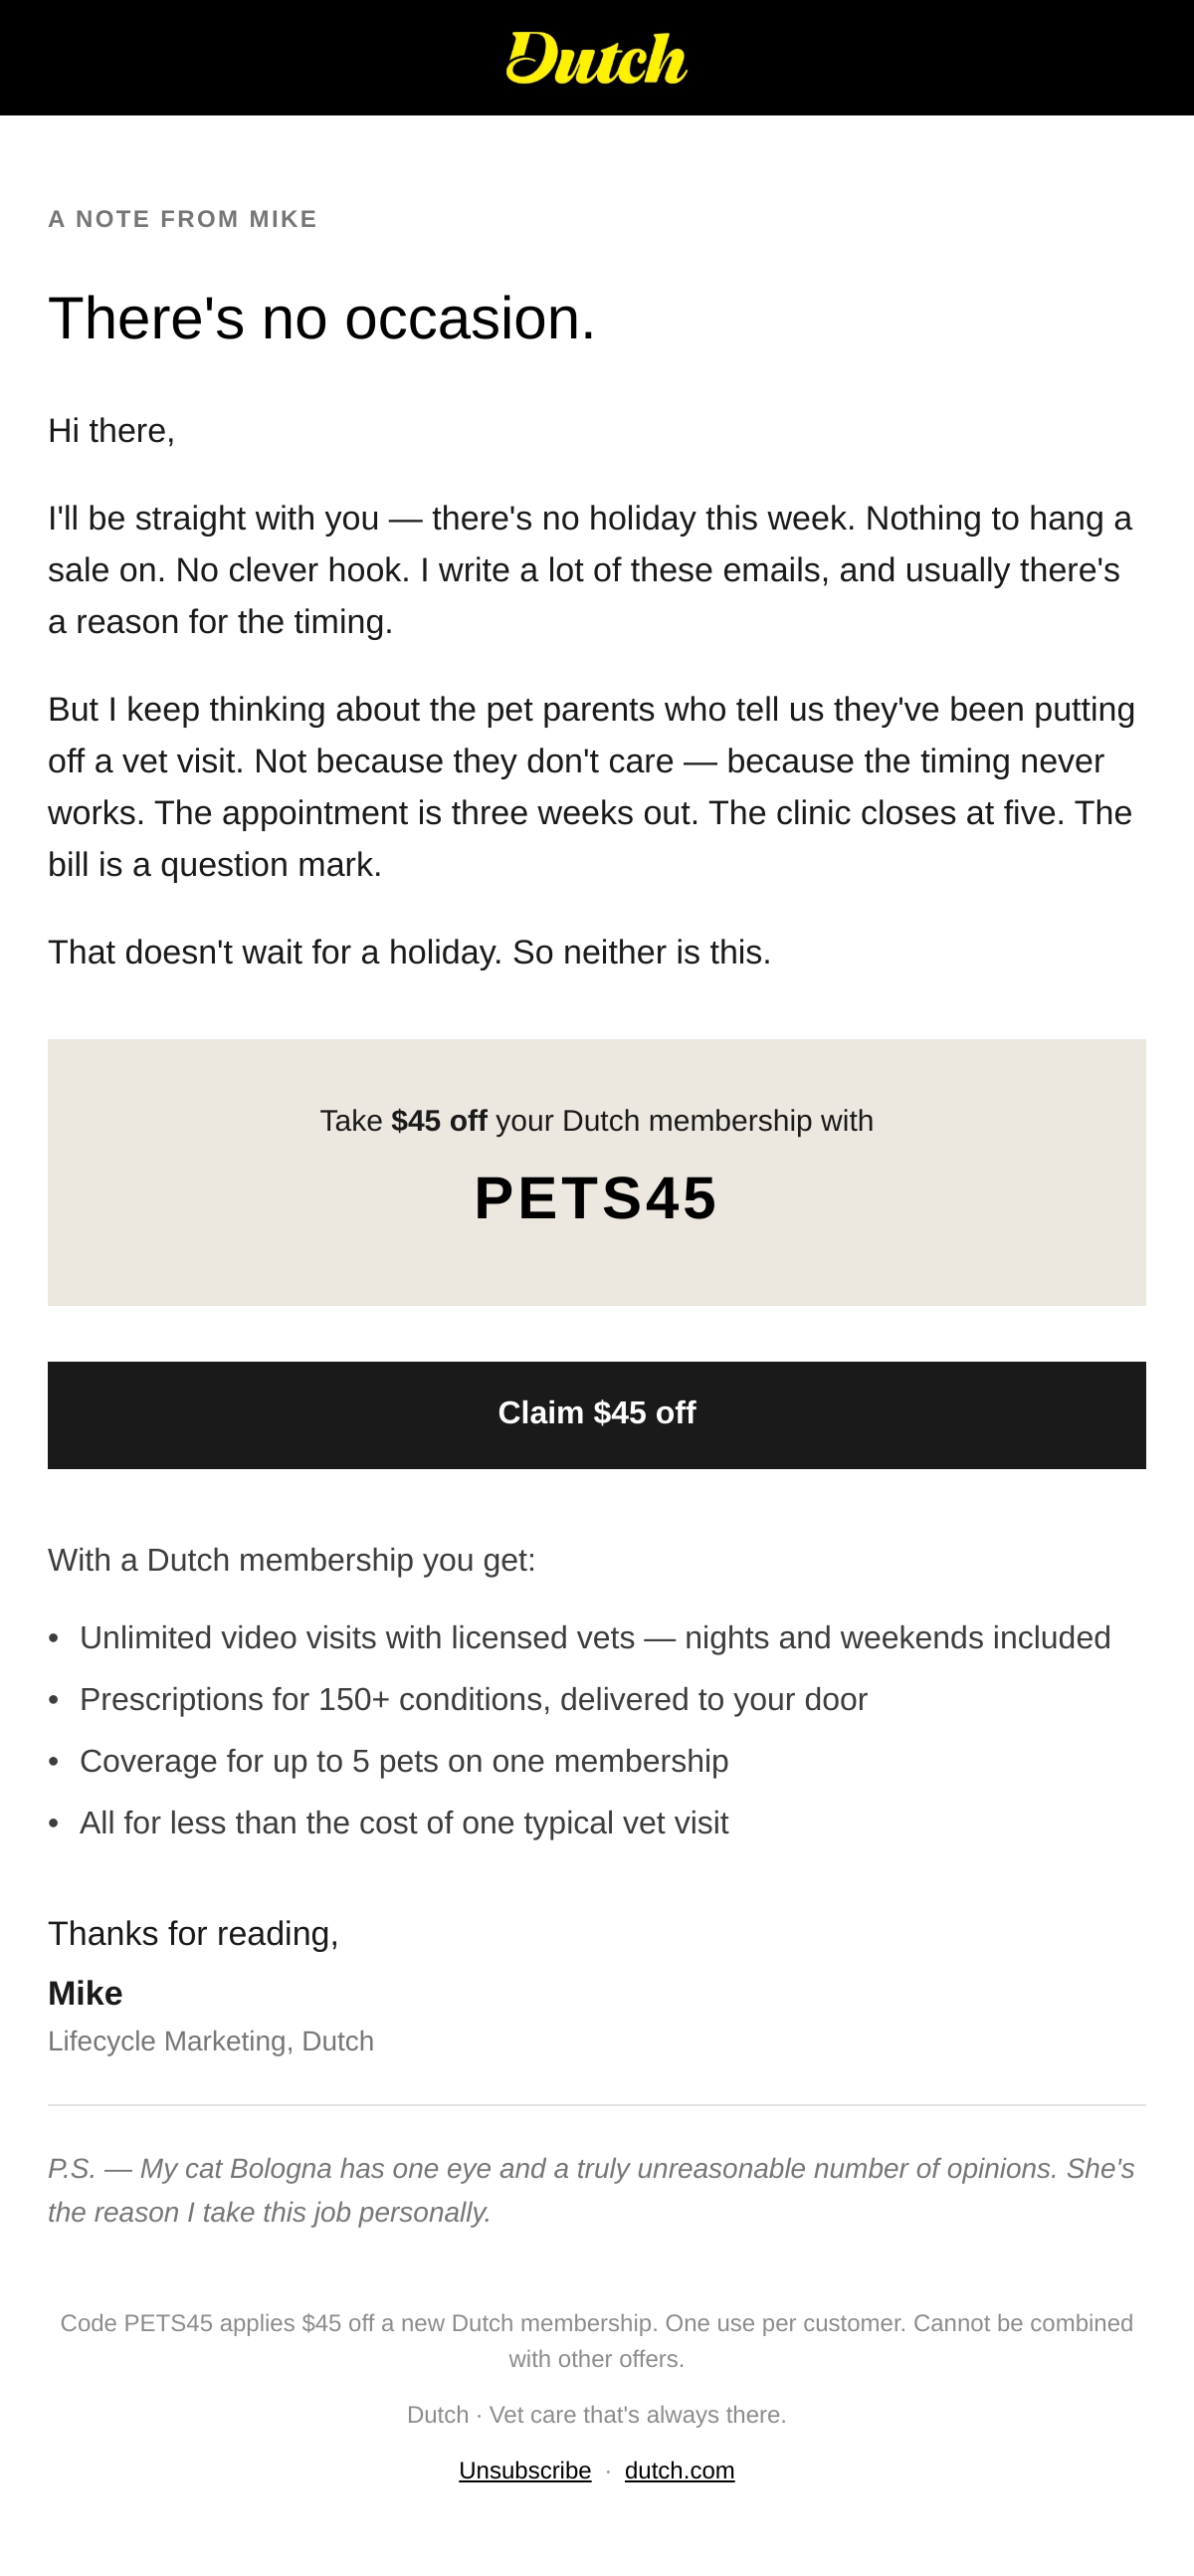
Task: Click the "A NOTE FROM MIKE" label
Action: click(182, 219)
